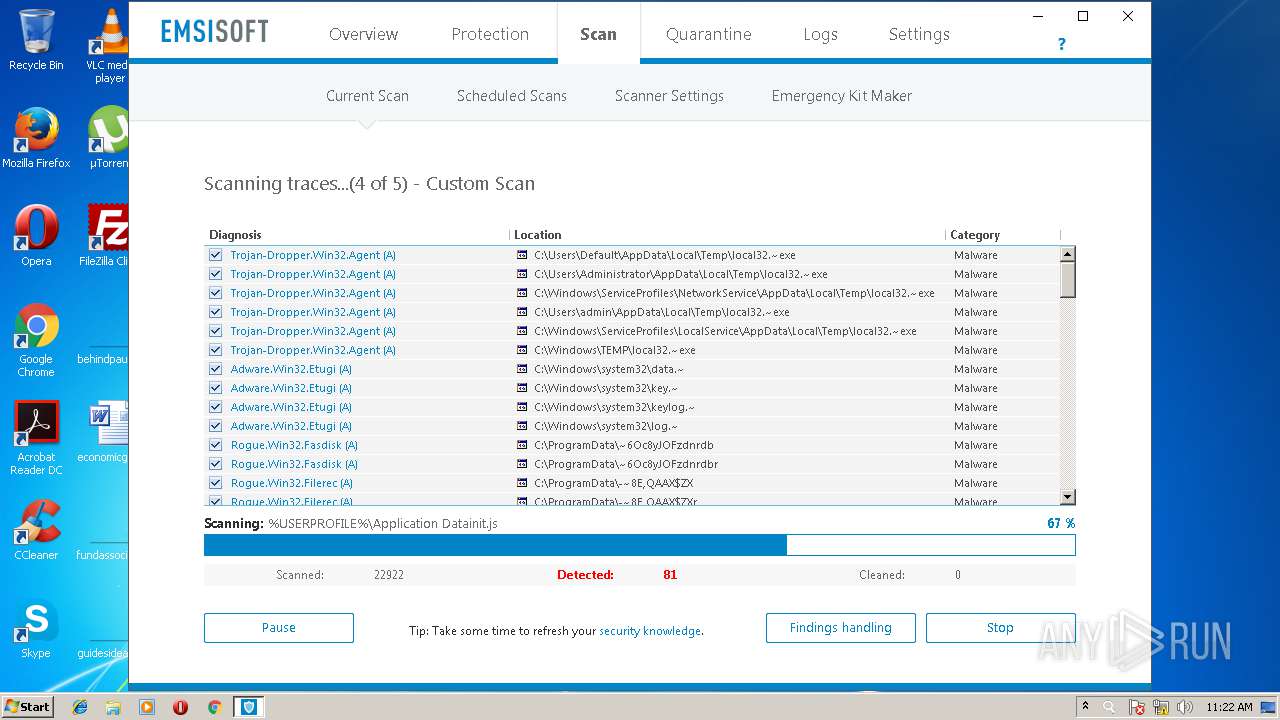The width and height of the screenshot is (1280, 720).
Task: Uncheck Trojan-Dropper row for Users\Default path
Action: coord(215,255)
